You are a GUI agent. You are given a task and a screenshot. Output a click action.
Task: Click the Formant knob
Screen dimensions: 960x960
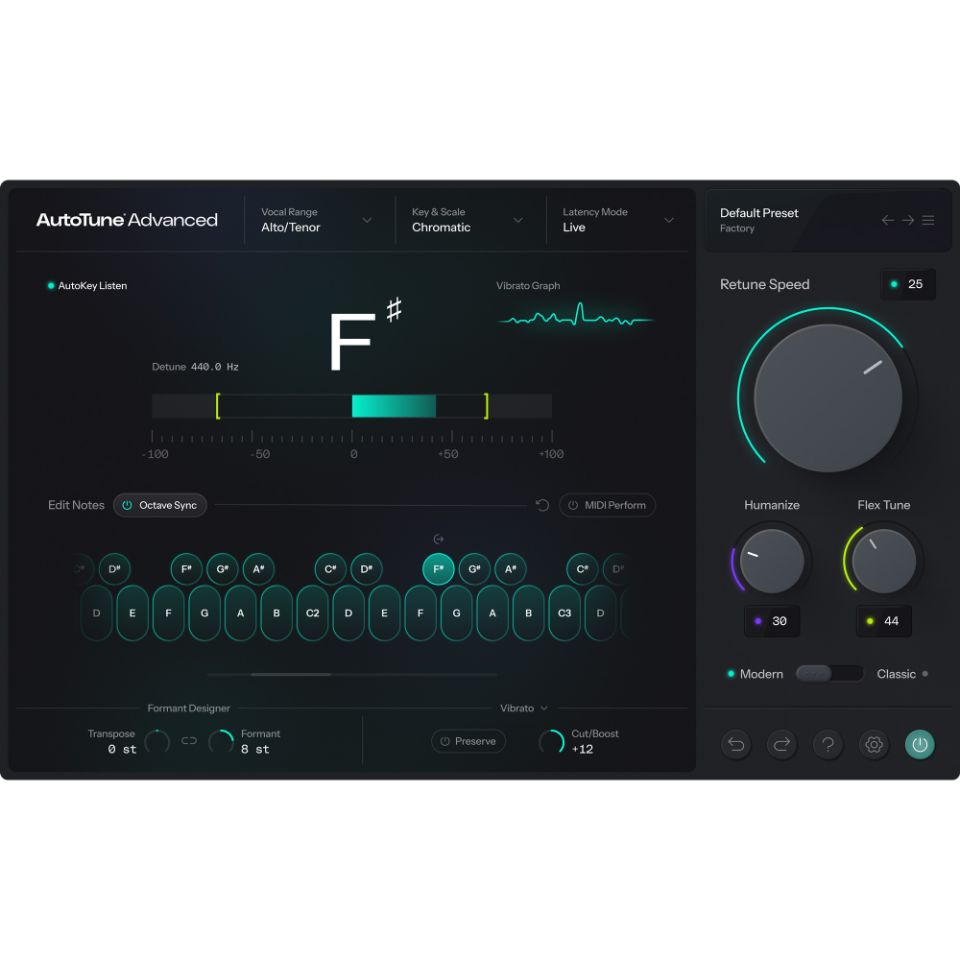[221, 741]
